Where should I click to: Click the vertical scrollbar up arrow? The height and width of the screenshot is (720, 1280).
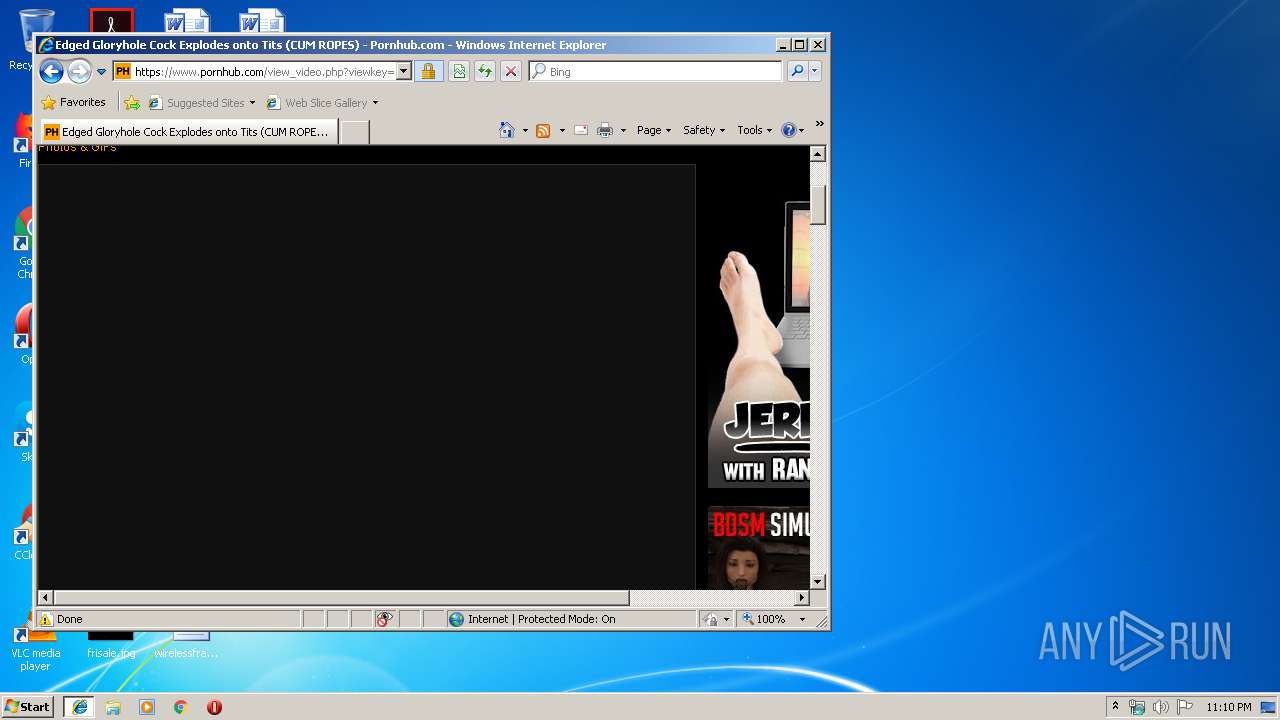[817, 154]
